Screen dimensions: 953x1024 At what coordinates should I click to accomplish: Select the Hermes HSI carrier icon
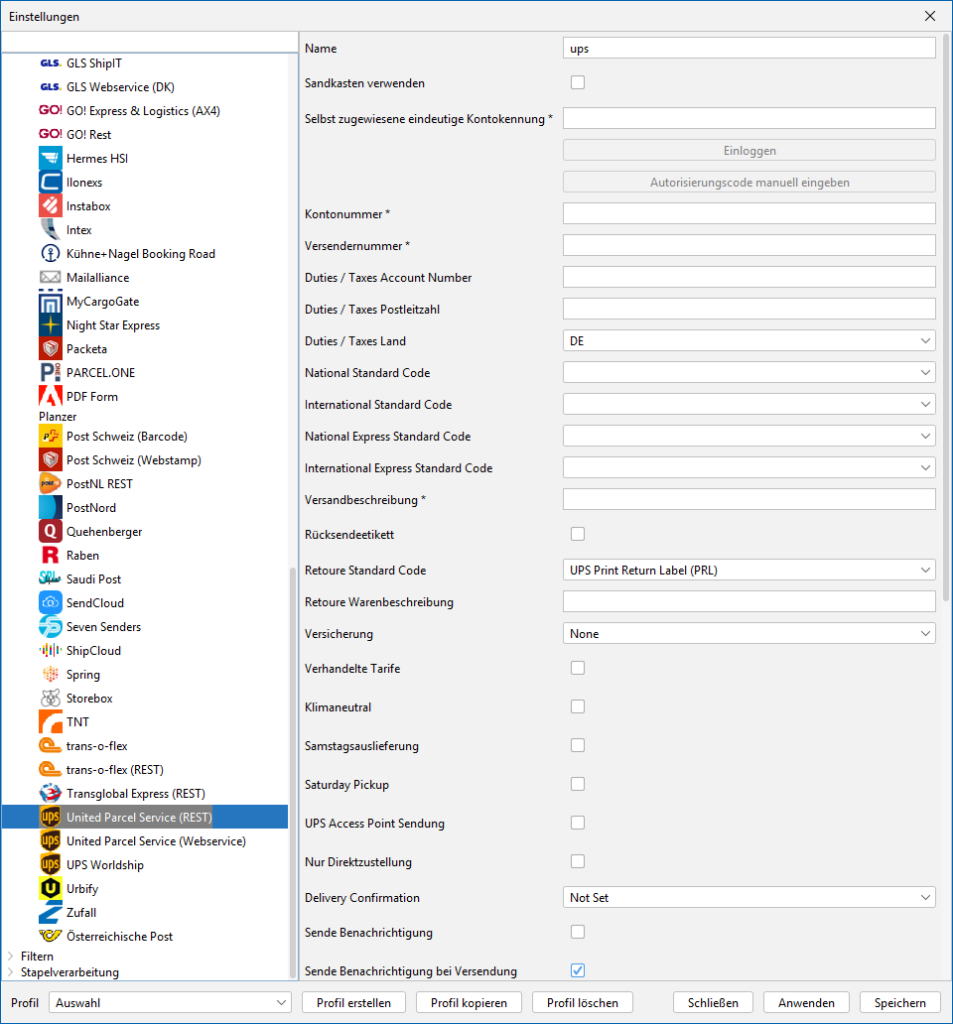click(x=50, y=159)
